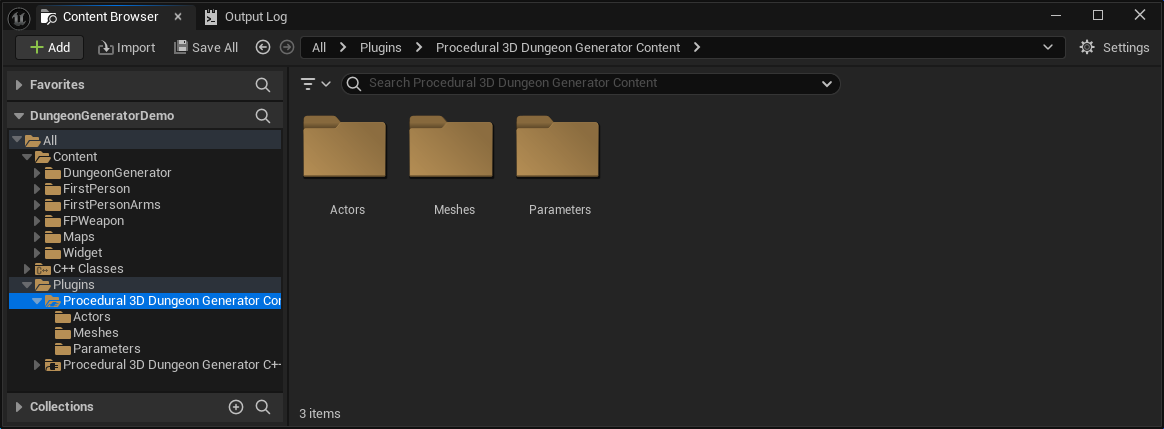
Task: Close the Content Browser window
Action: click(x=1140, y=15)
